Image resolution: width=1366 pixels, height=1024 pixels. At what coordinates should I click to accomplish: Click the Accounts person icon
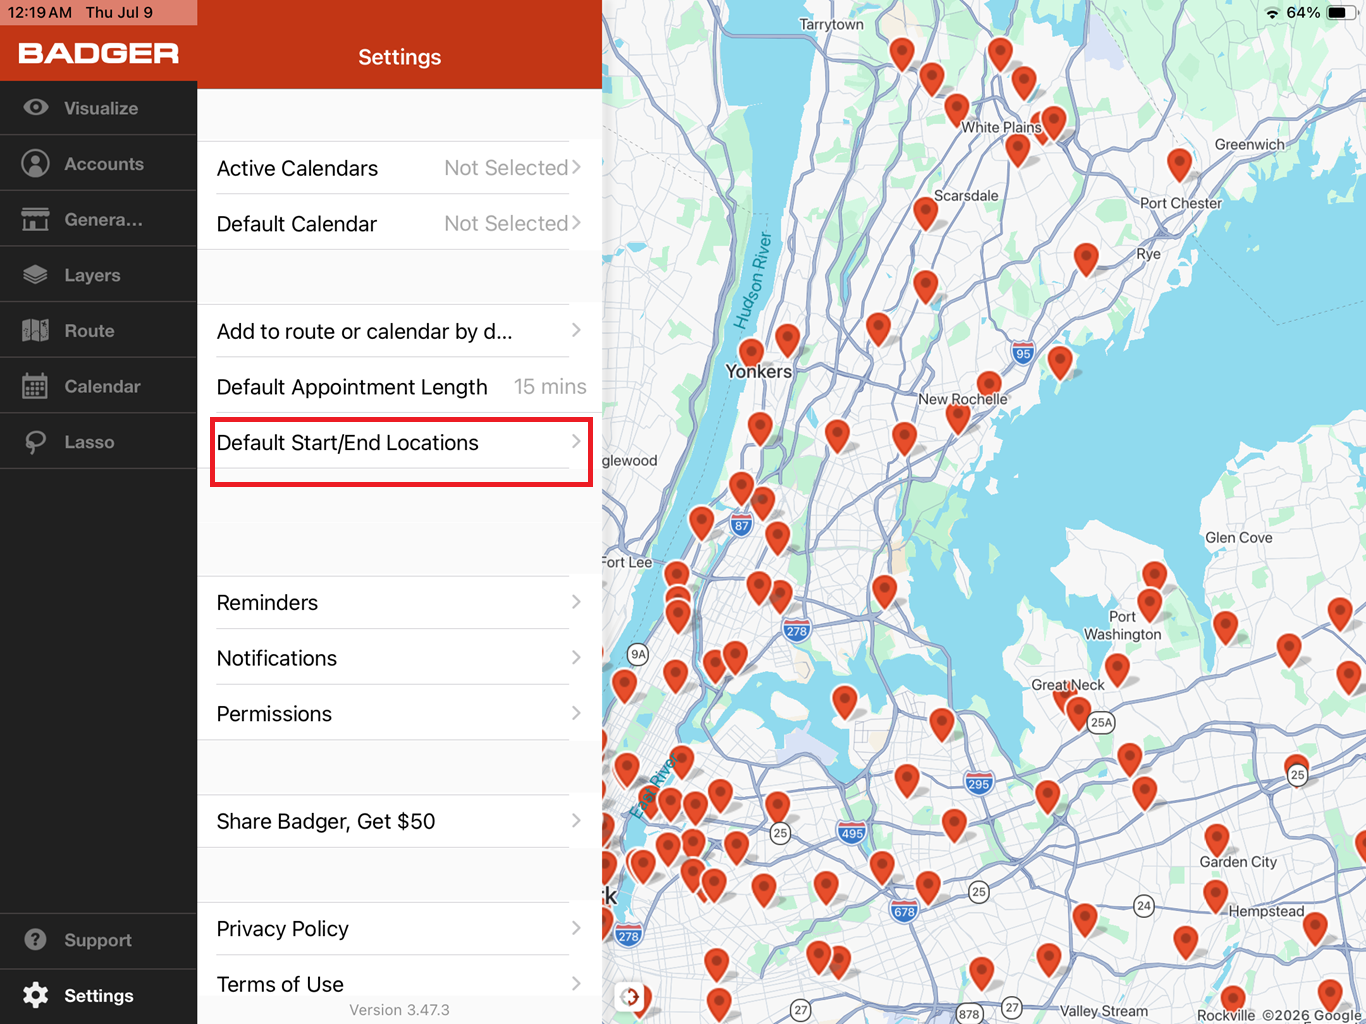(x=36, y=163)
